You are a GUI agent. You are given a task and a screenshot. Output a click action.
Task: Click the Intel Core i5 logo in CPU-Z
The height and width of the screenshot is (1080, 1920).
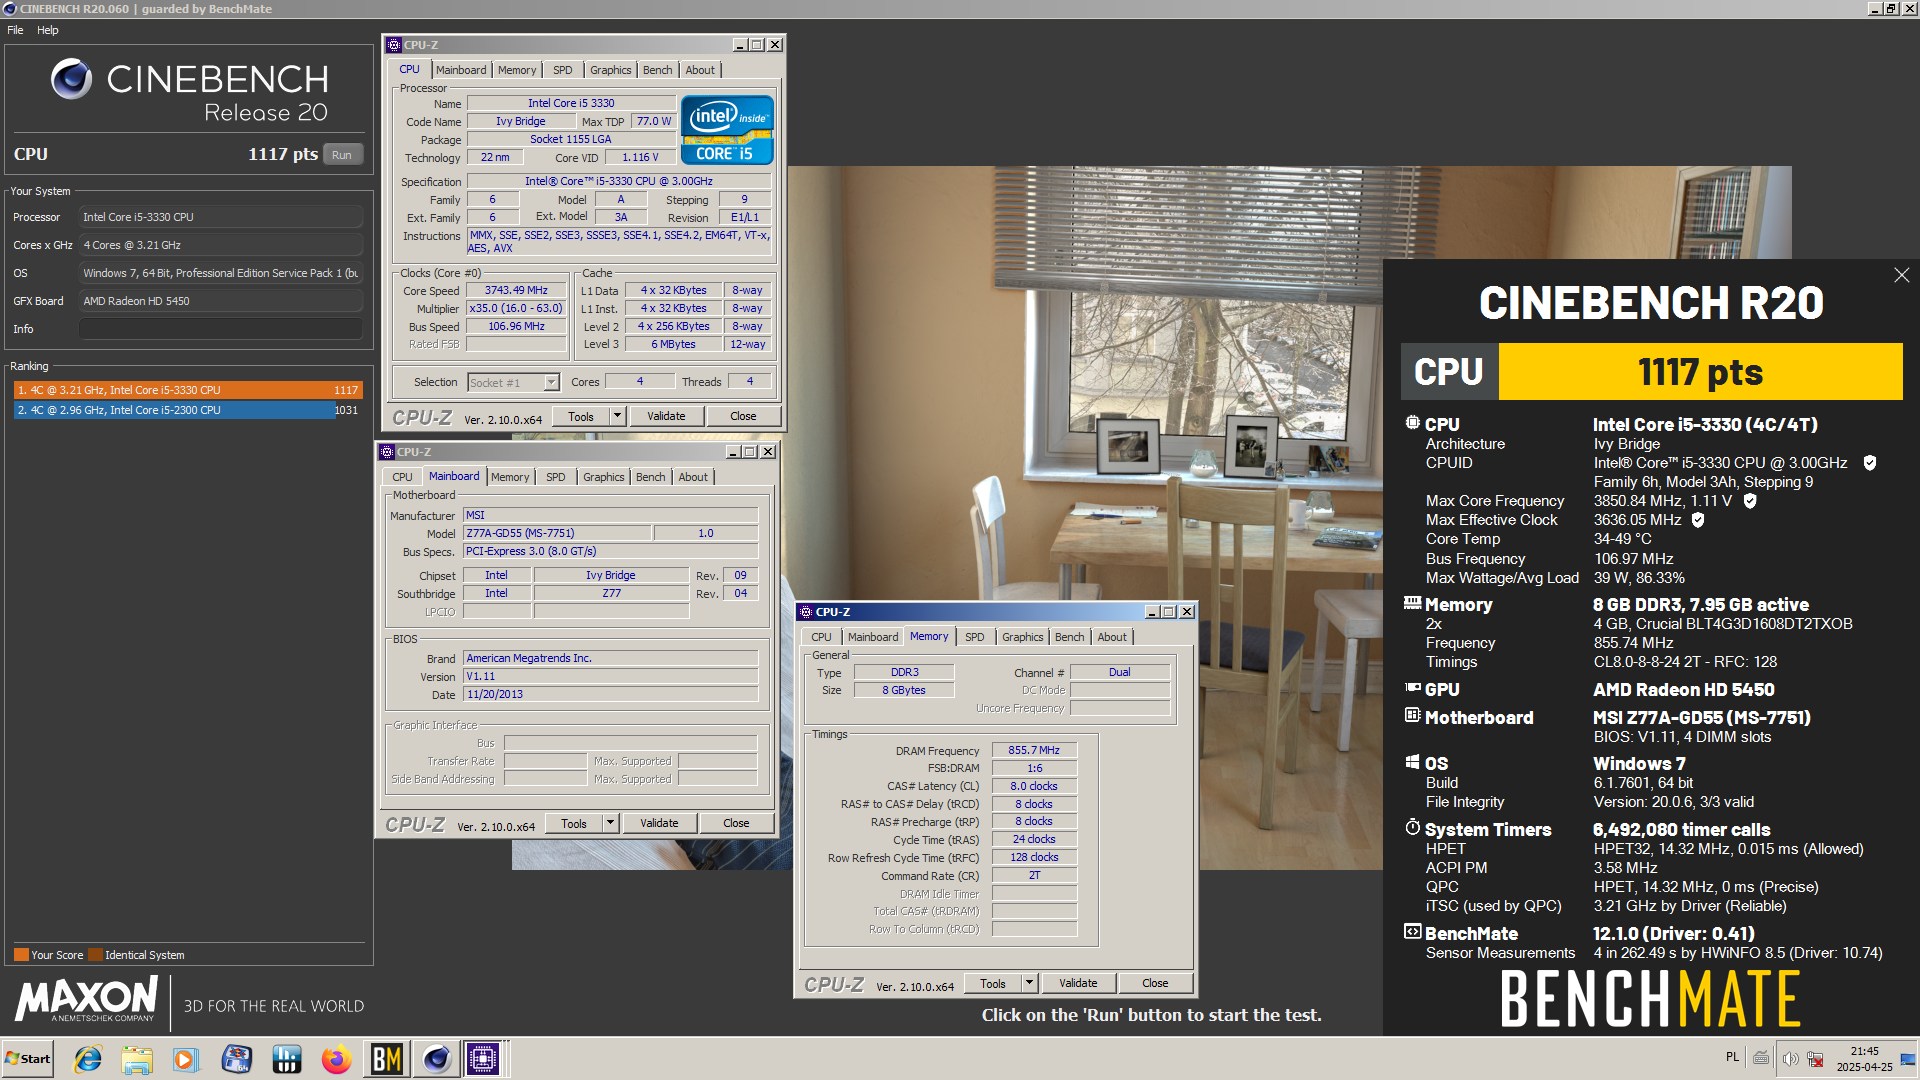point(727,129)
